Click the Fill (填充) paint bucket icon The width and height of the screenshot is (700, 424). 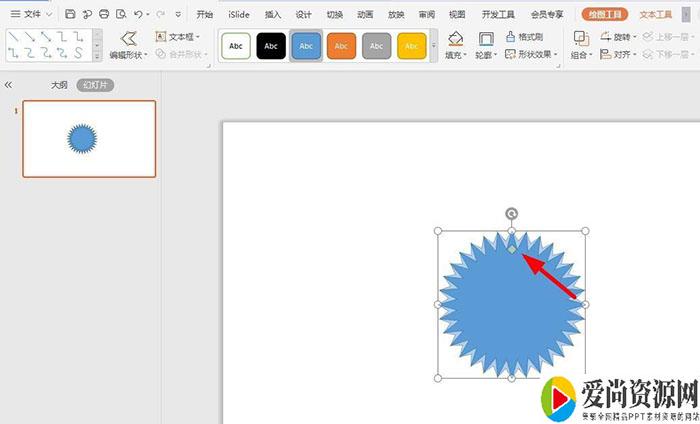456,39
